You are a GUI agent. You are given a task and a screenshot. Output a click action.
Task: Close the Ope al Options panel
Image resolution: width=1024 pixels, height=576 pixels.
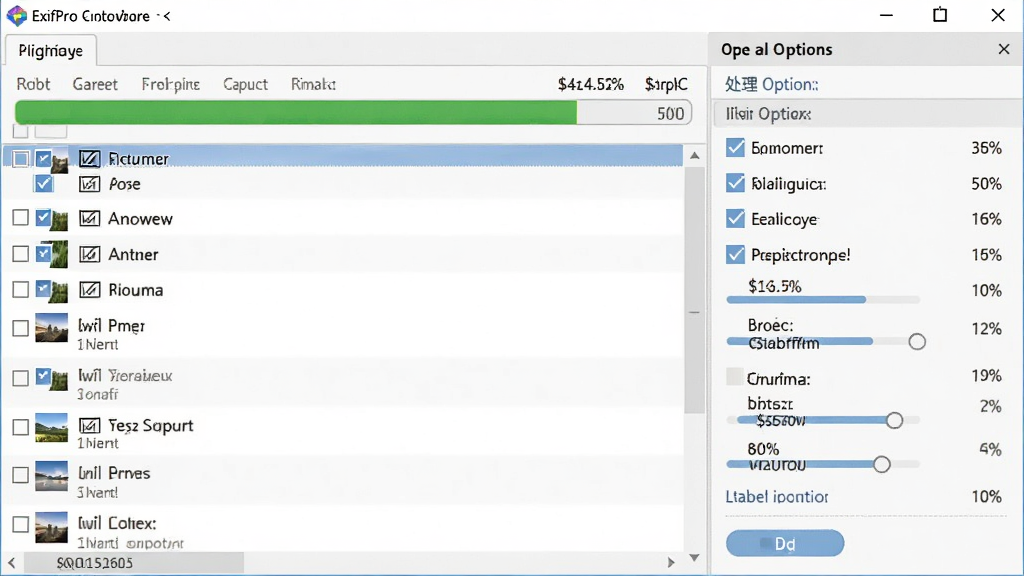coord(1004,50)
